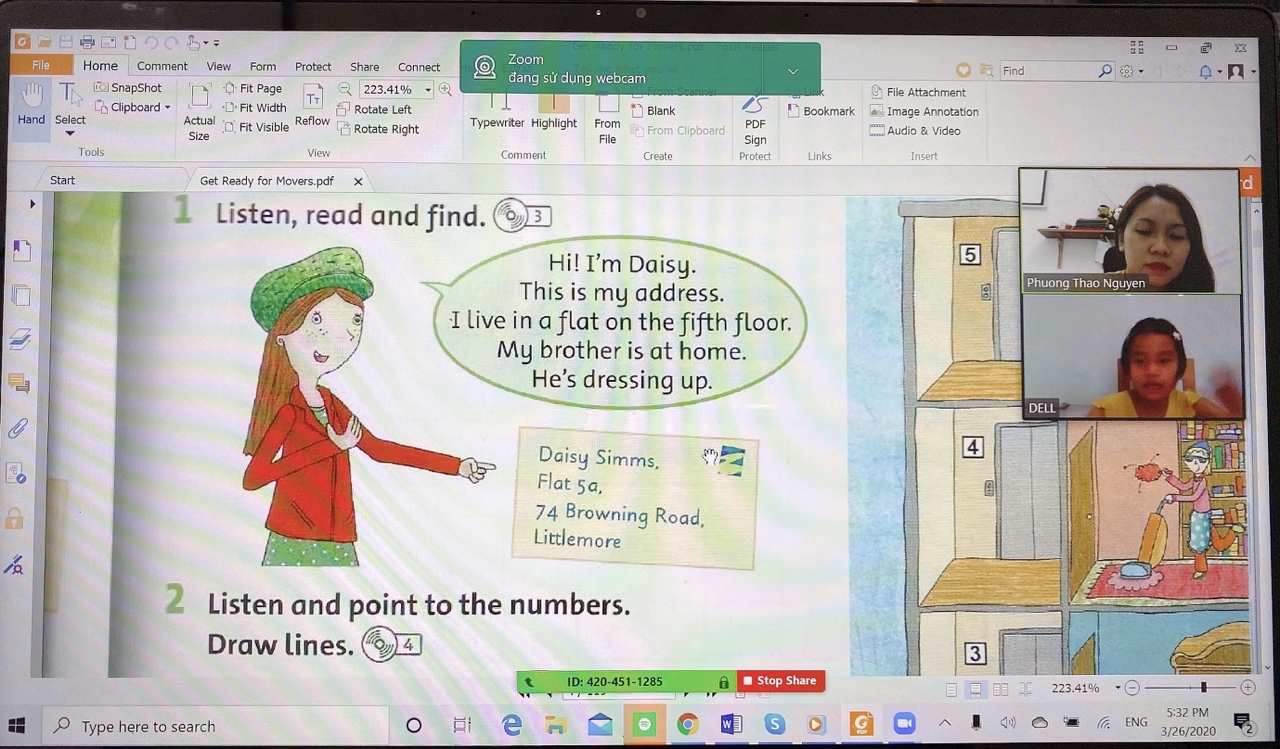Viewport: 1280px width, 749px height.
Task: Take a SnapShot of the page
Action: [128, 88]
